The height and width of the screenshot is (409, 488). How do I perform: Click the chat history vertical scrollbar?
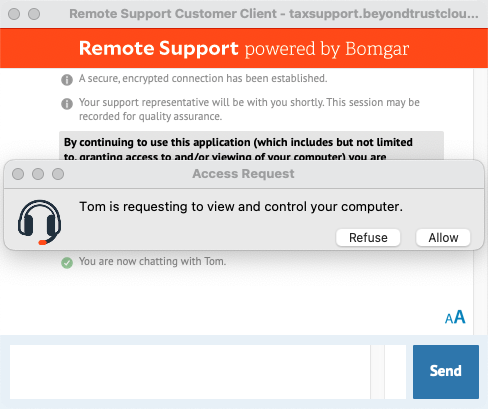coord(480,201)
